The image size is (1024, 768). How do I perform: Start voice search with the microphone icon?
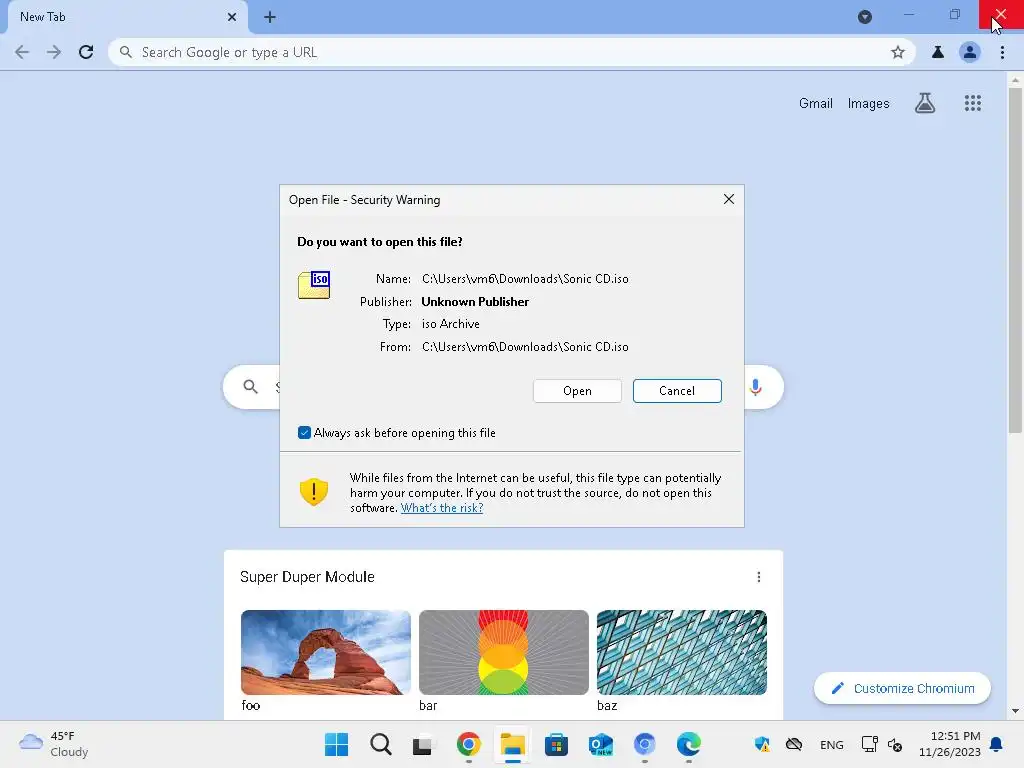(756, 387)
